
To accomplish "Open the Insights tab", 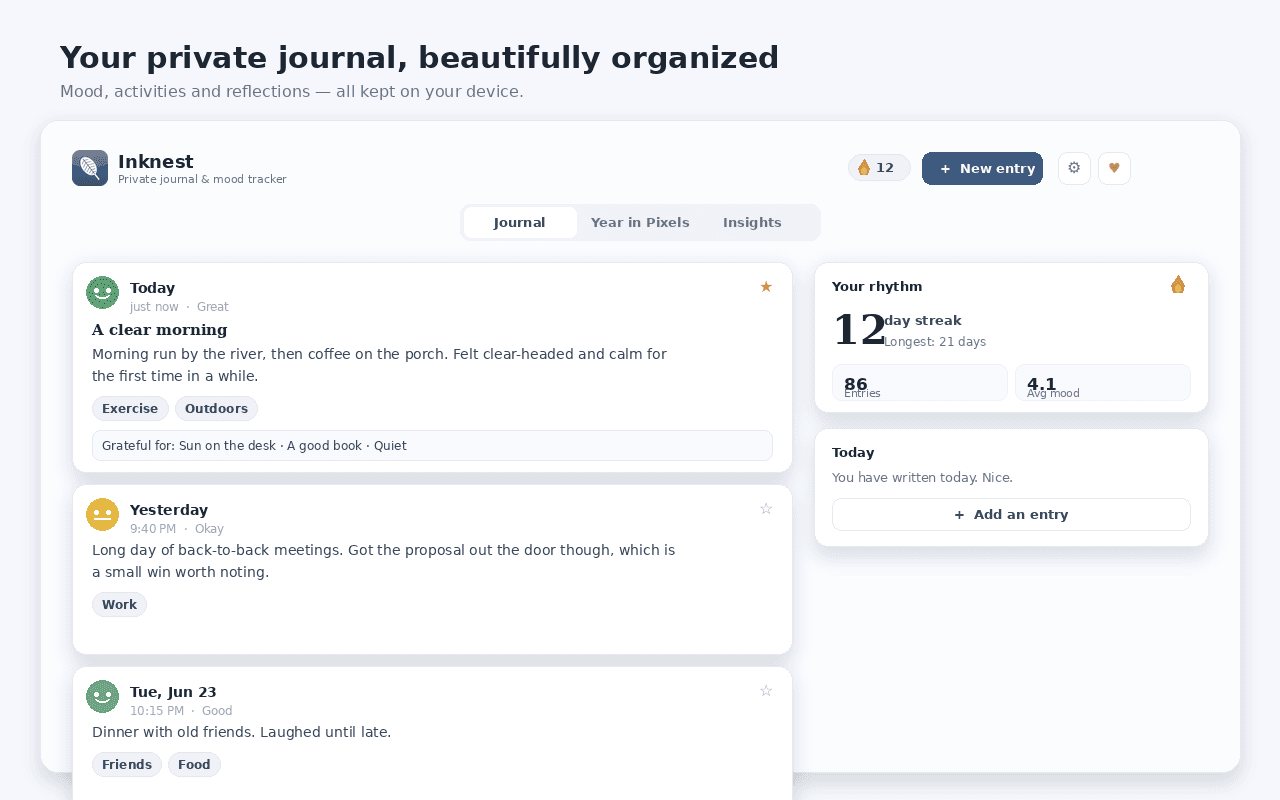I will (752, 222).
